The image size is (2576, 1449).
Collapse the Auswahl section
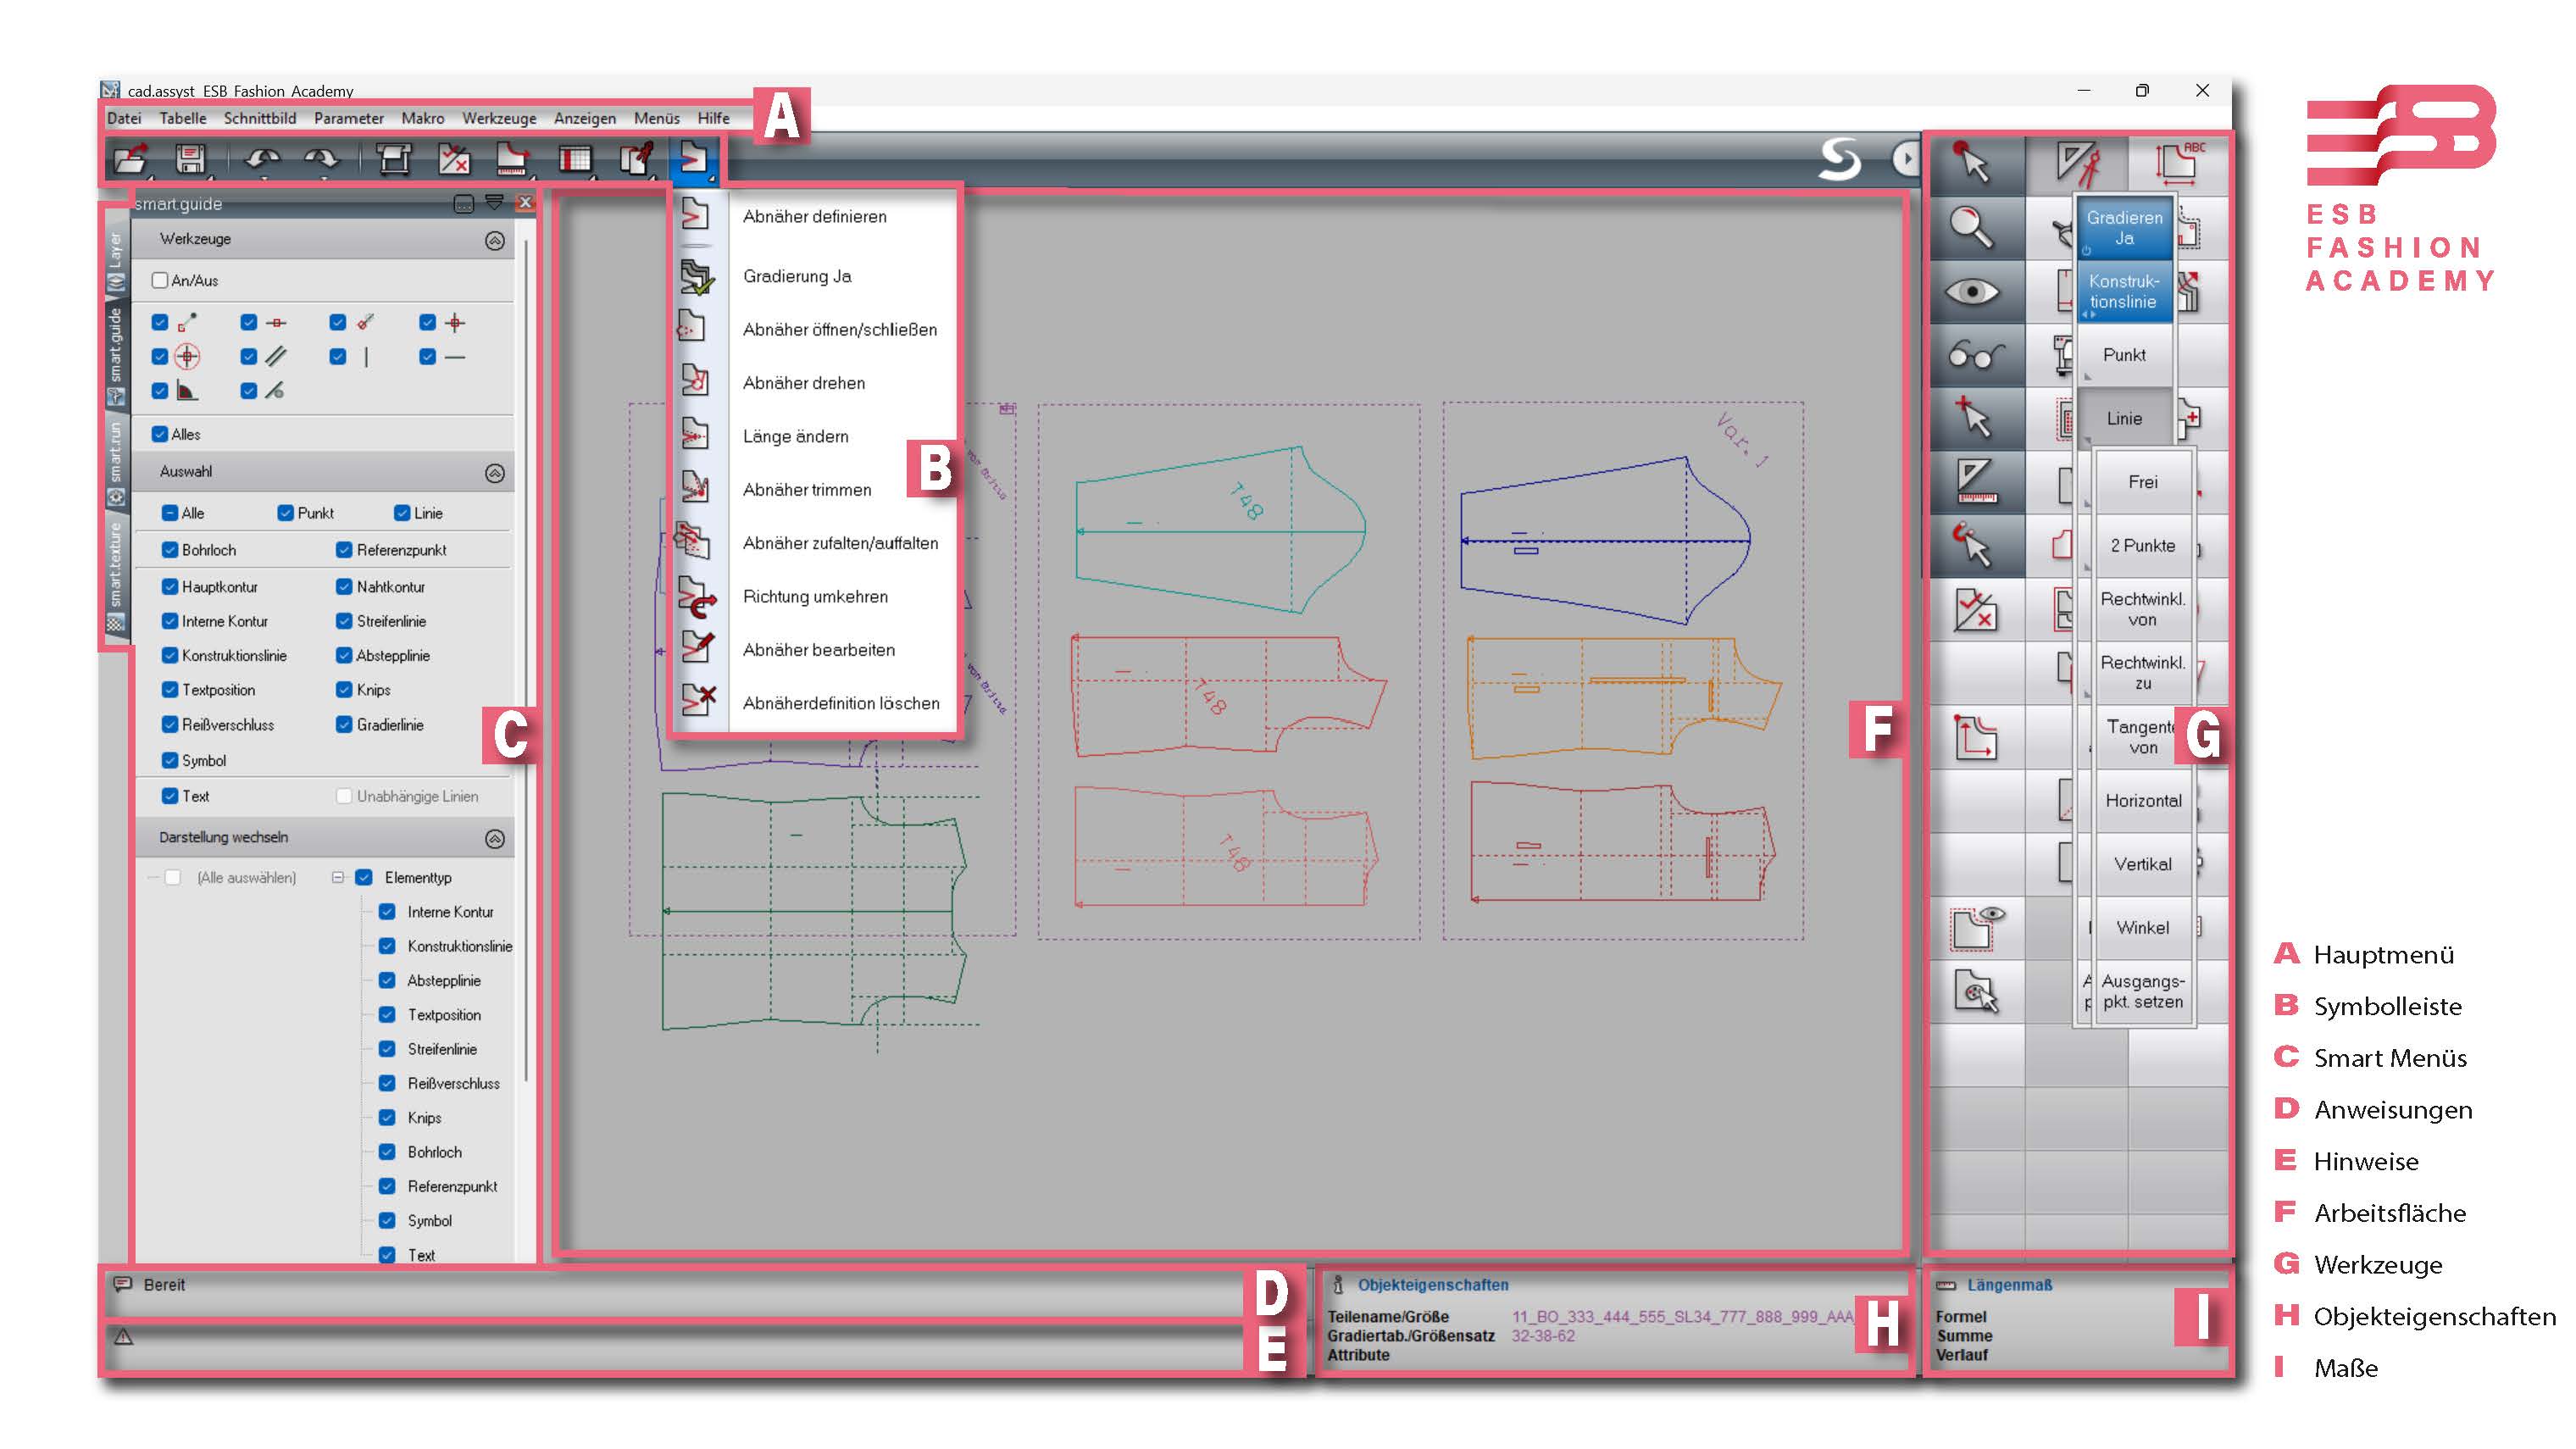tap(495, 473)
